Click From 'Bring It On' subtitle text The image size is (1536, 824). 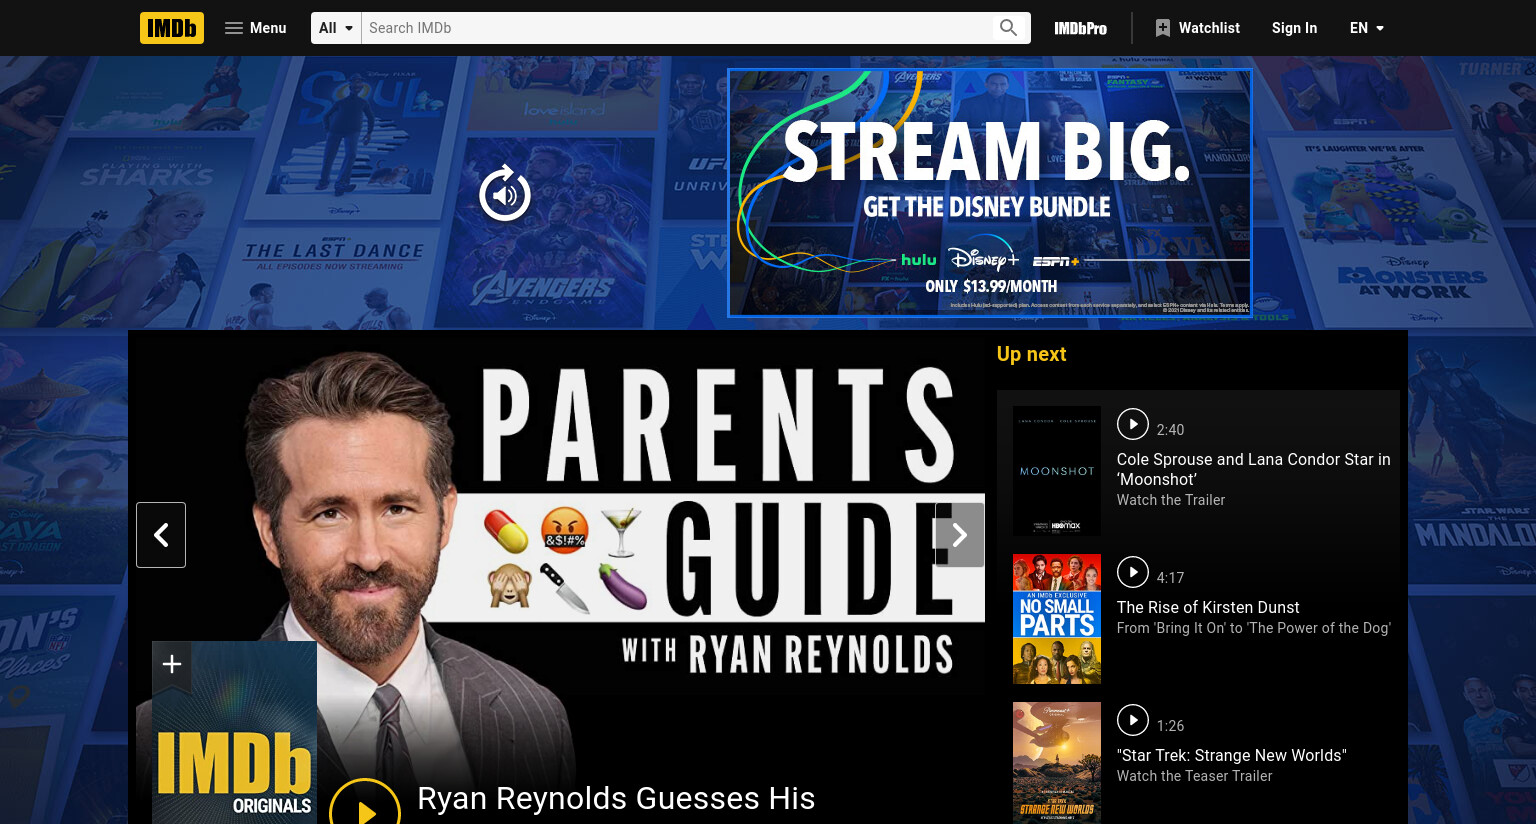click(1253, 628)
